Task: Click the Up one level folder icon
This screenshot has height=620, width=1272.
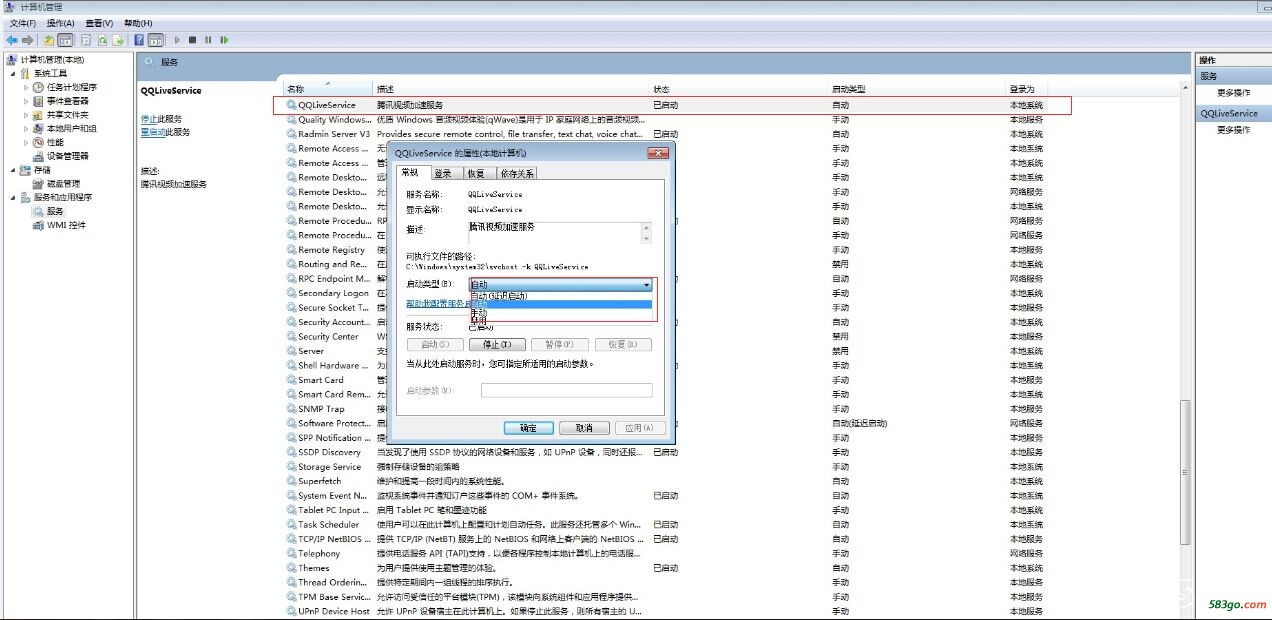Action: pos(49,40)
